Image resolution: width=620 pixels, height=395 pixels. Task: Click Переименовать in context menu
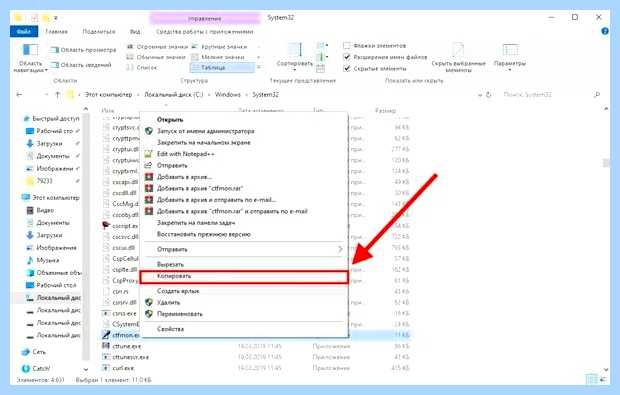pos(180,314)
